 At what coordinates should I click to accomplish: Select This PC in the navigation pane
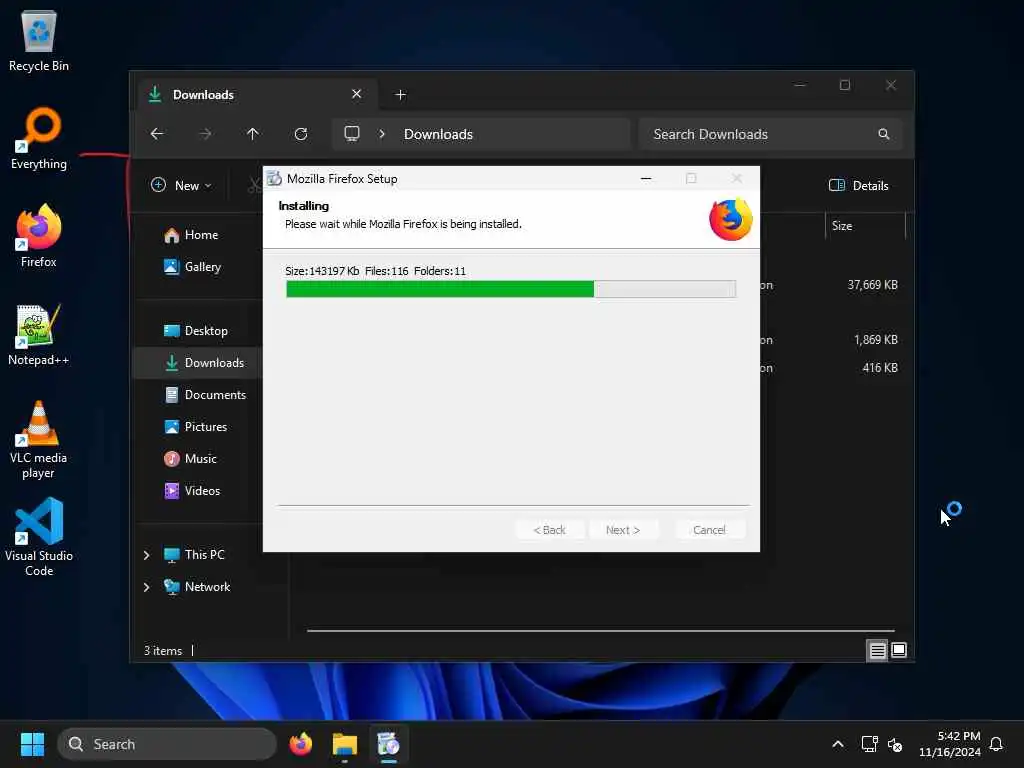point(204,554)
